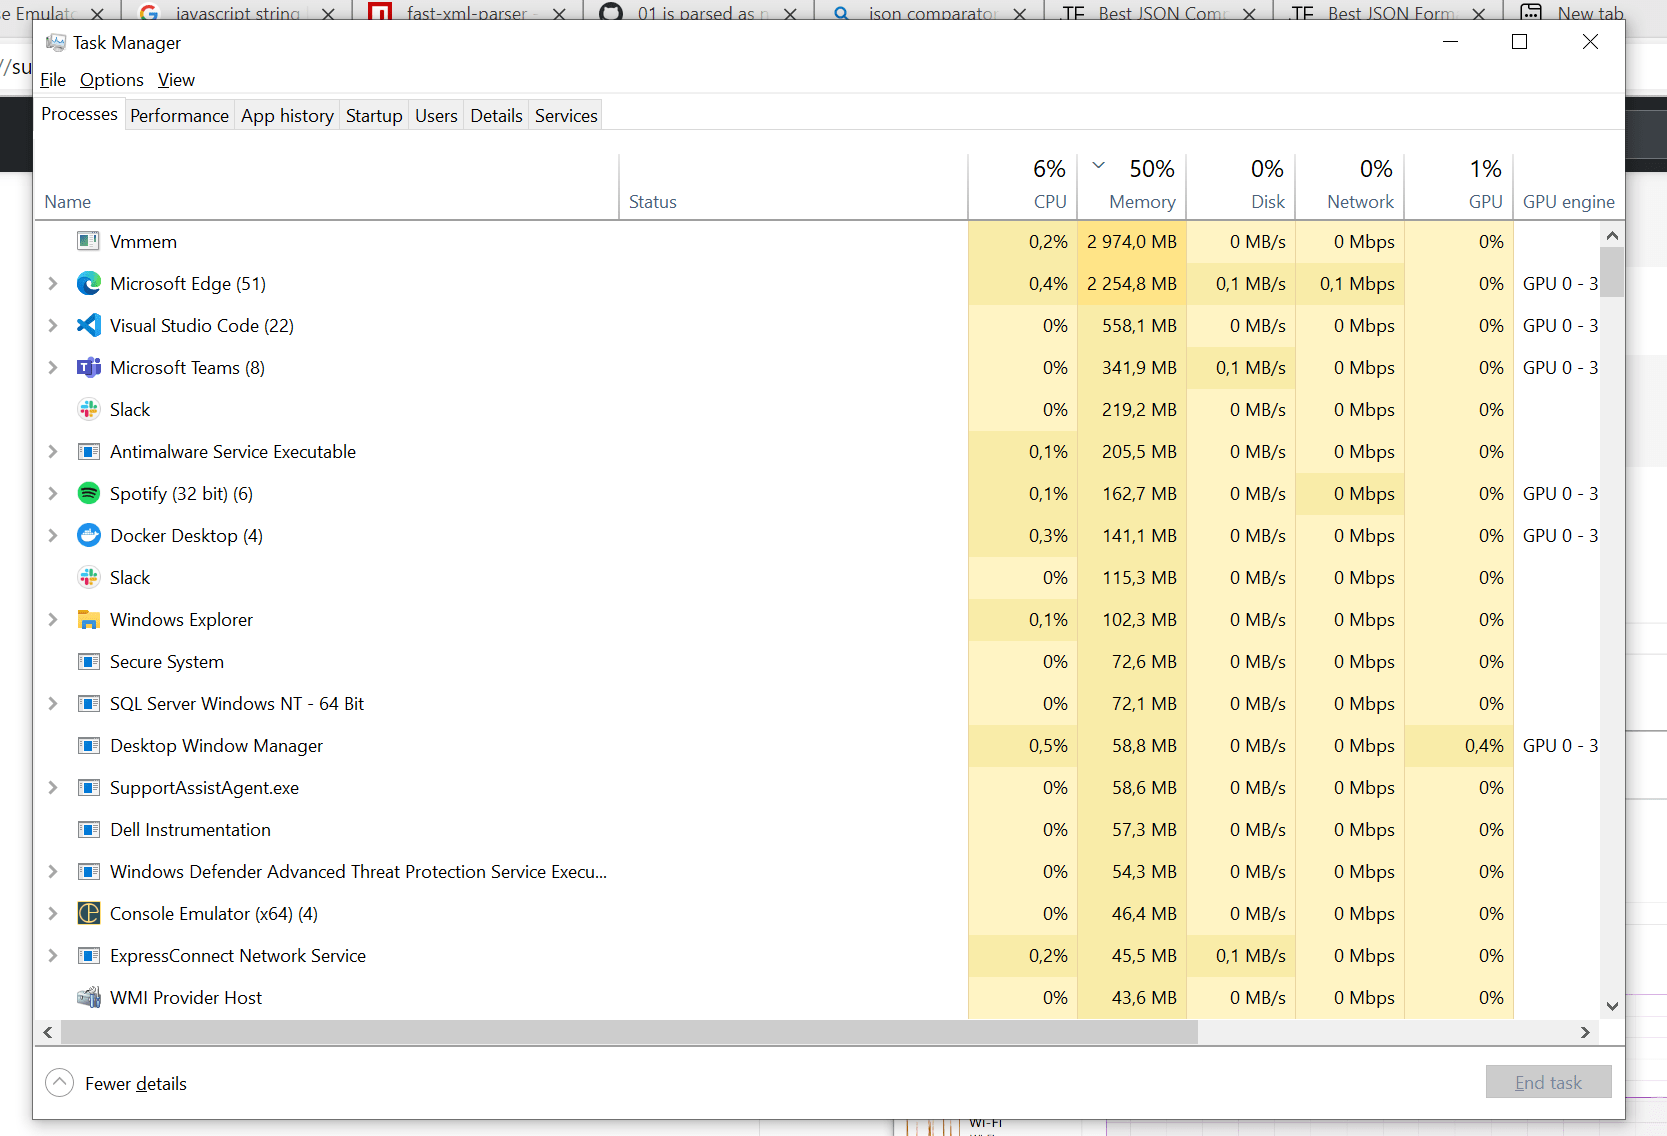Click the Status column header

(794, 187)
